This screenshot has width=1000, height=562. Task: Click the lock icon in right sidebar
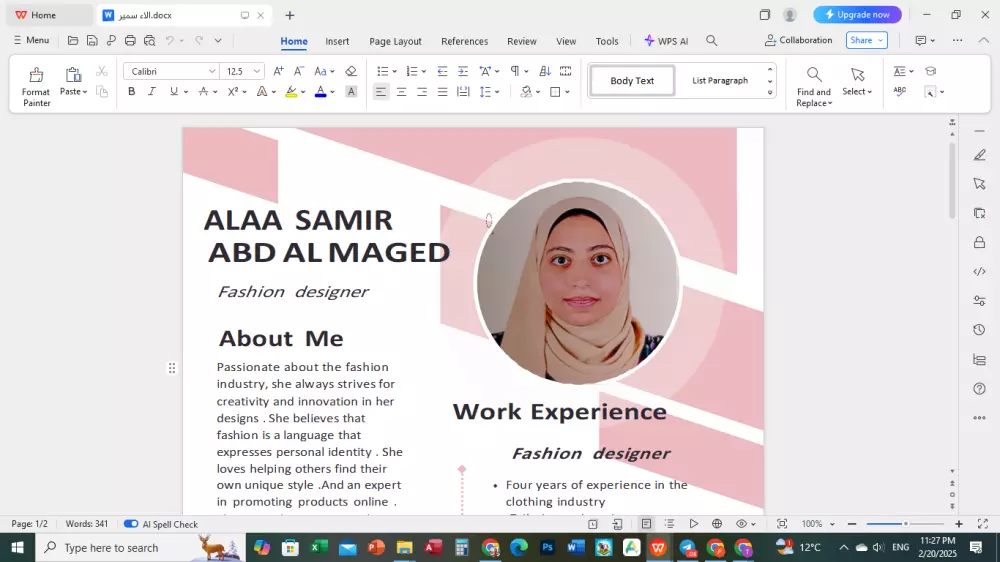coord(980,242)
